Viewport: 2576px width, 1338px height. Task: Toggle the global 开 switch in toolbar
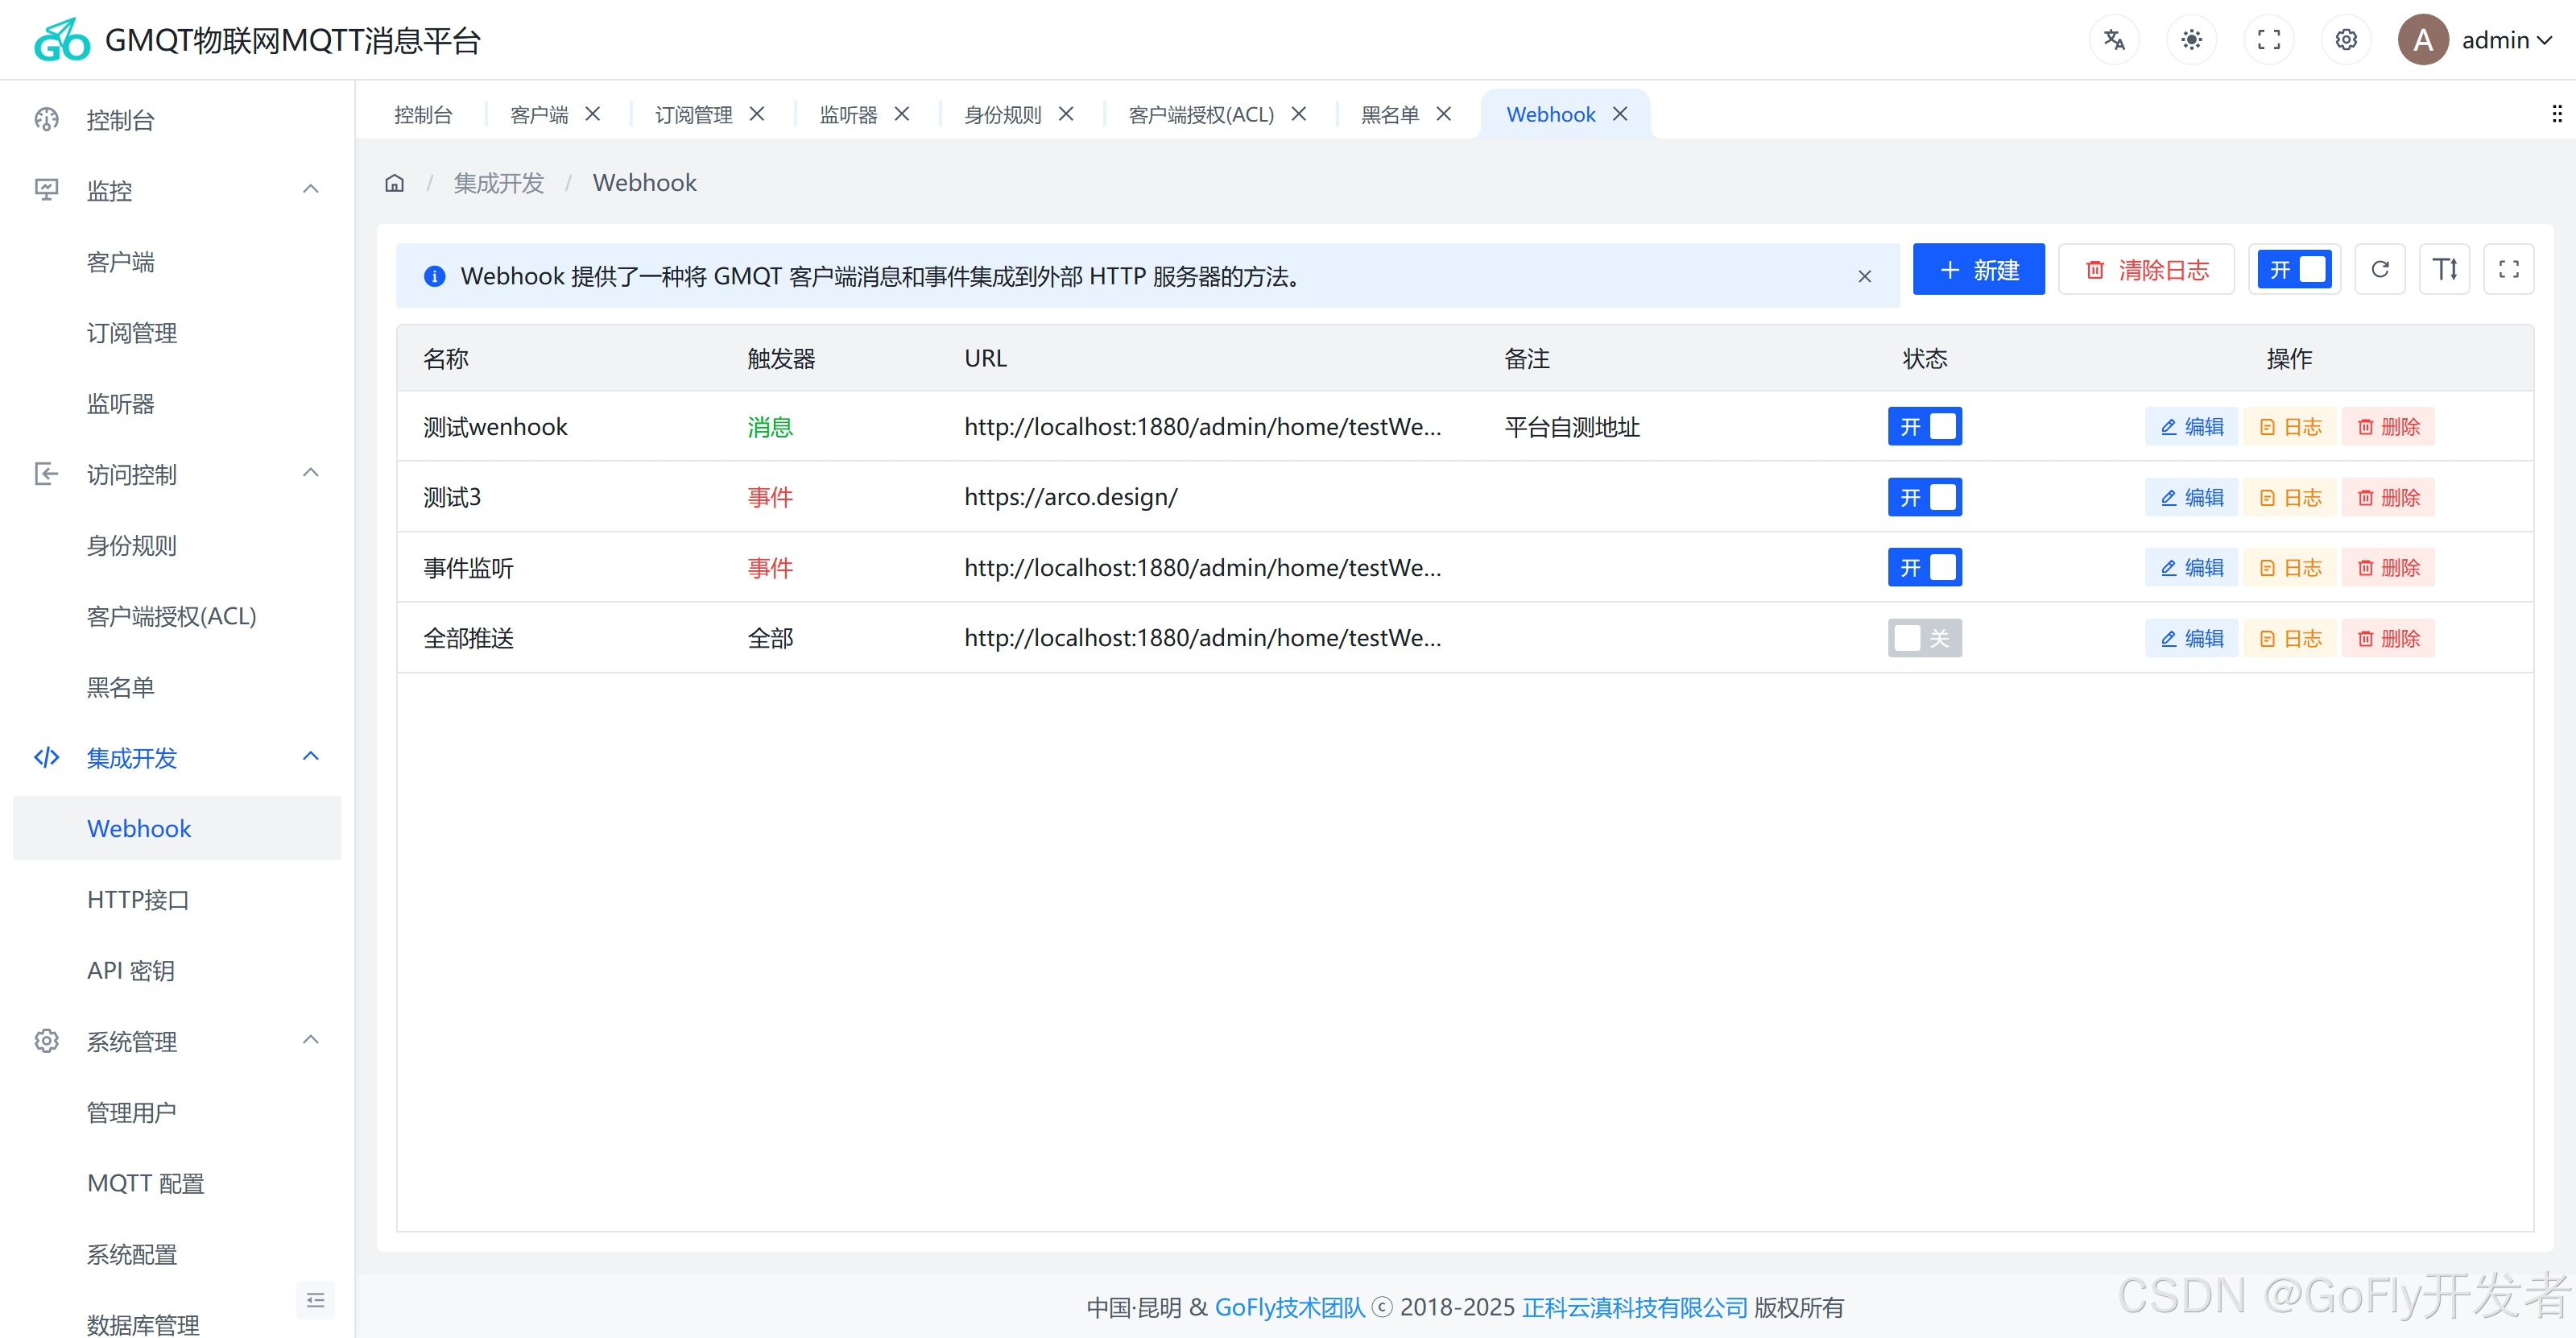tap(2294, 269)
